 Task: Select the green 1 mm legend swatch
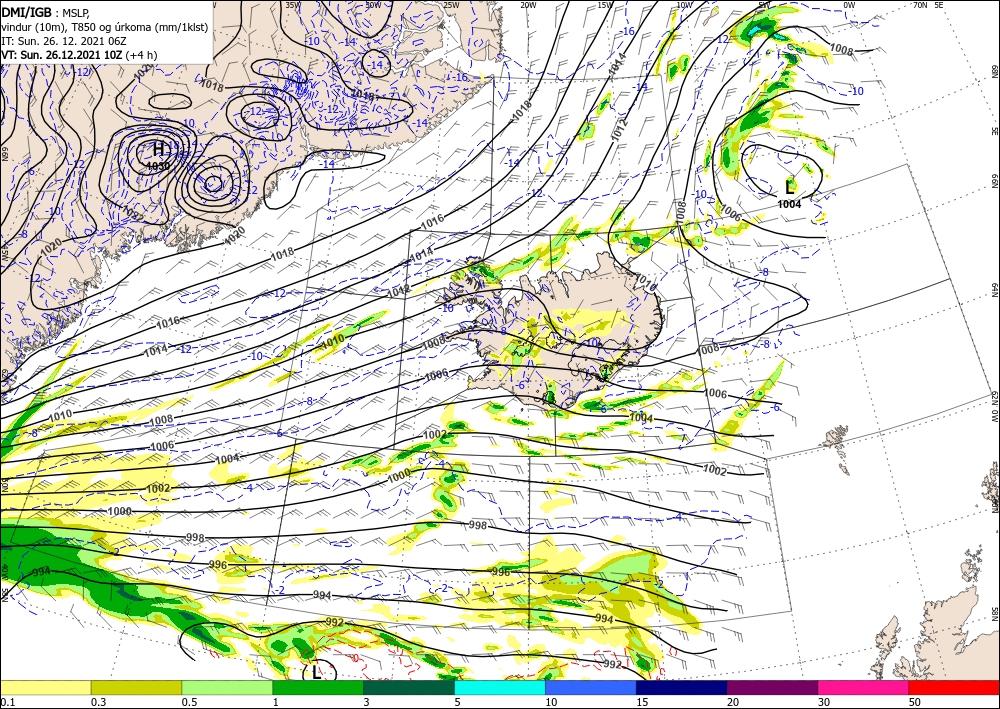click(x=318, y=687)
